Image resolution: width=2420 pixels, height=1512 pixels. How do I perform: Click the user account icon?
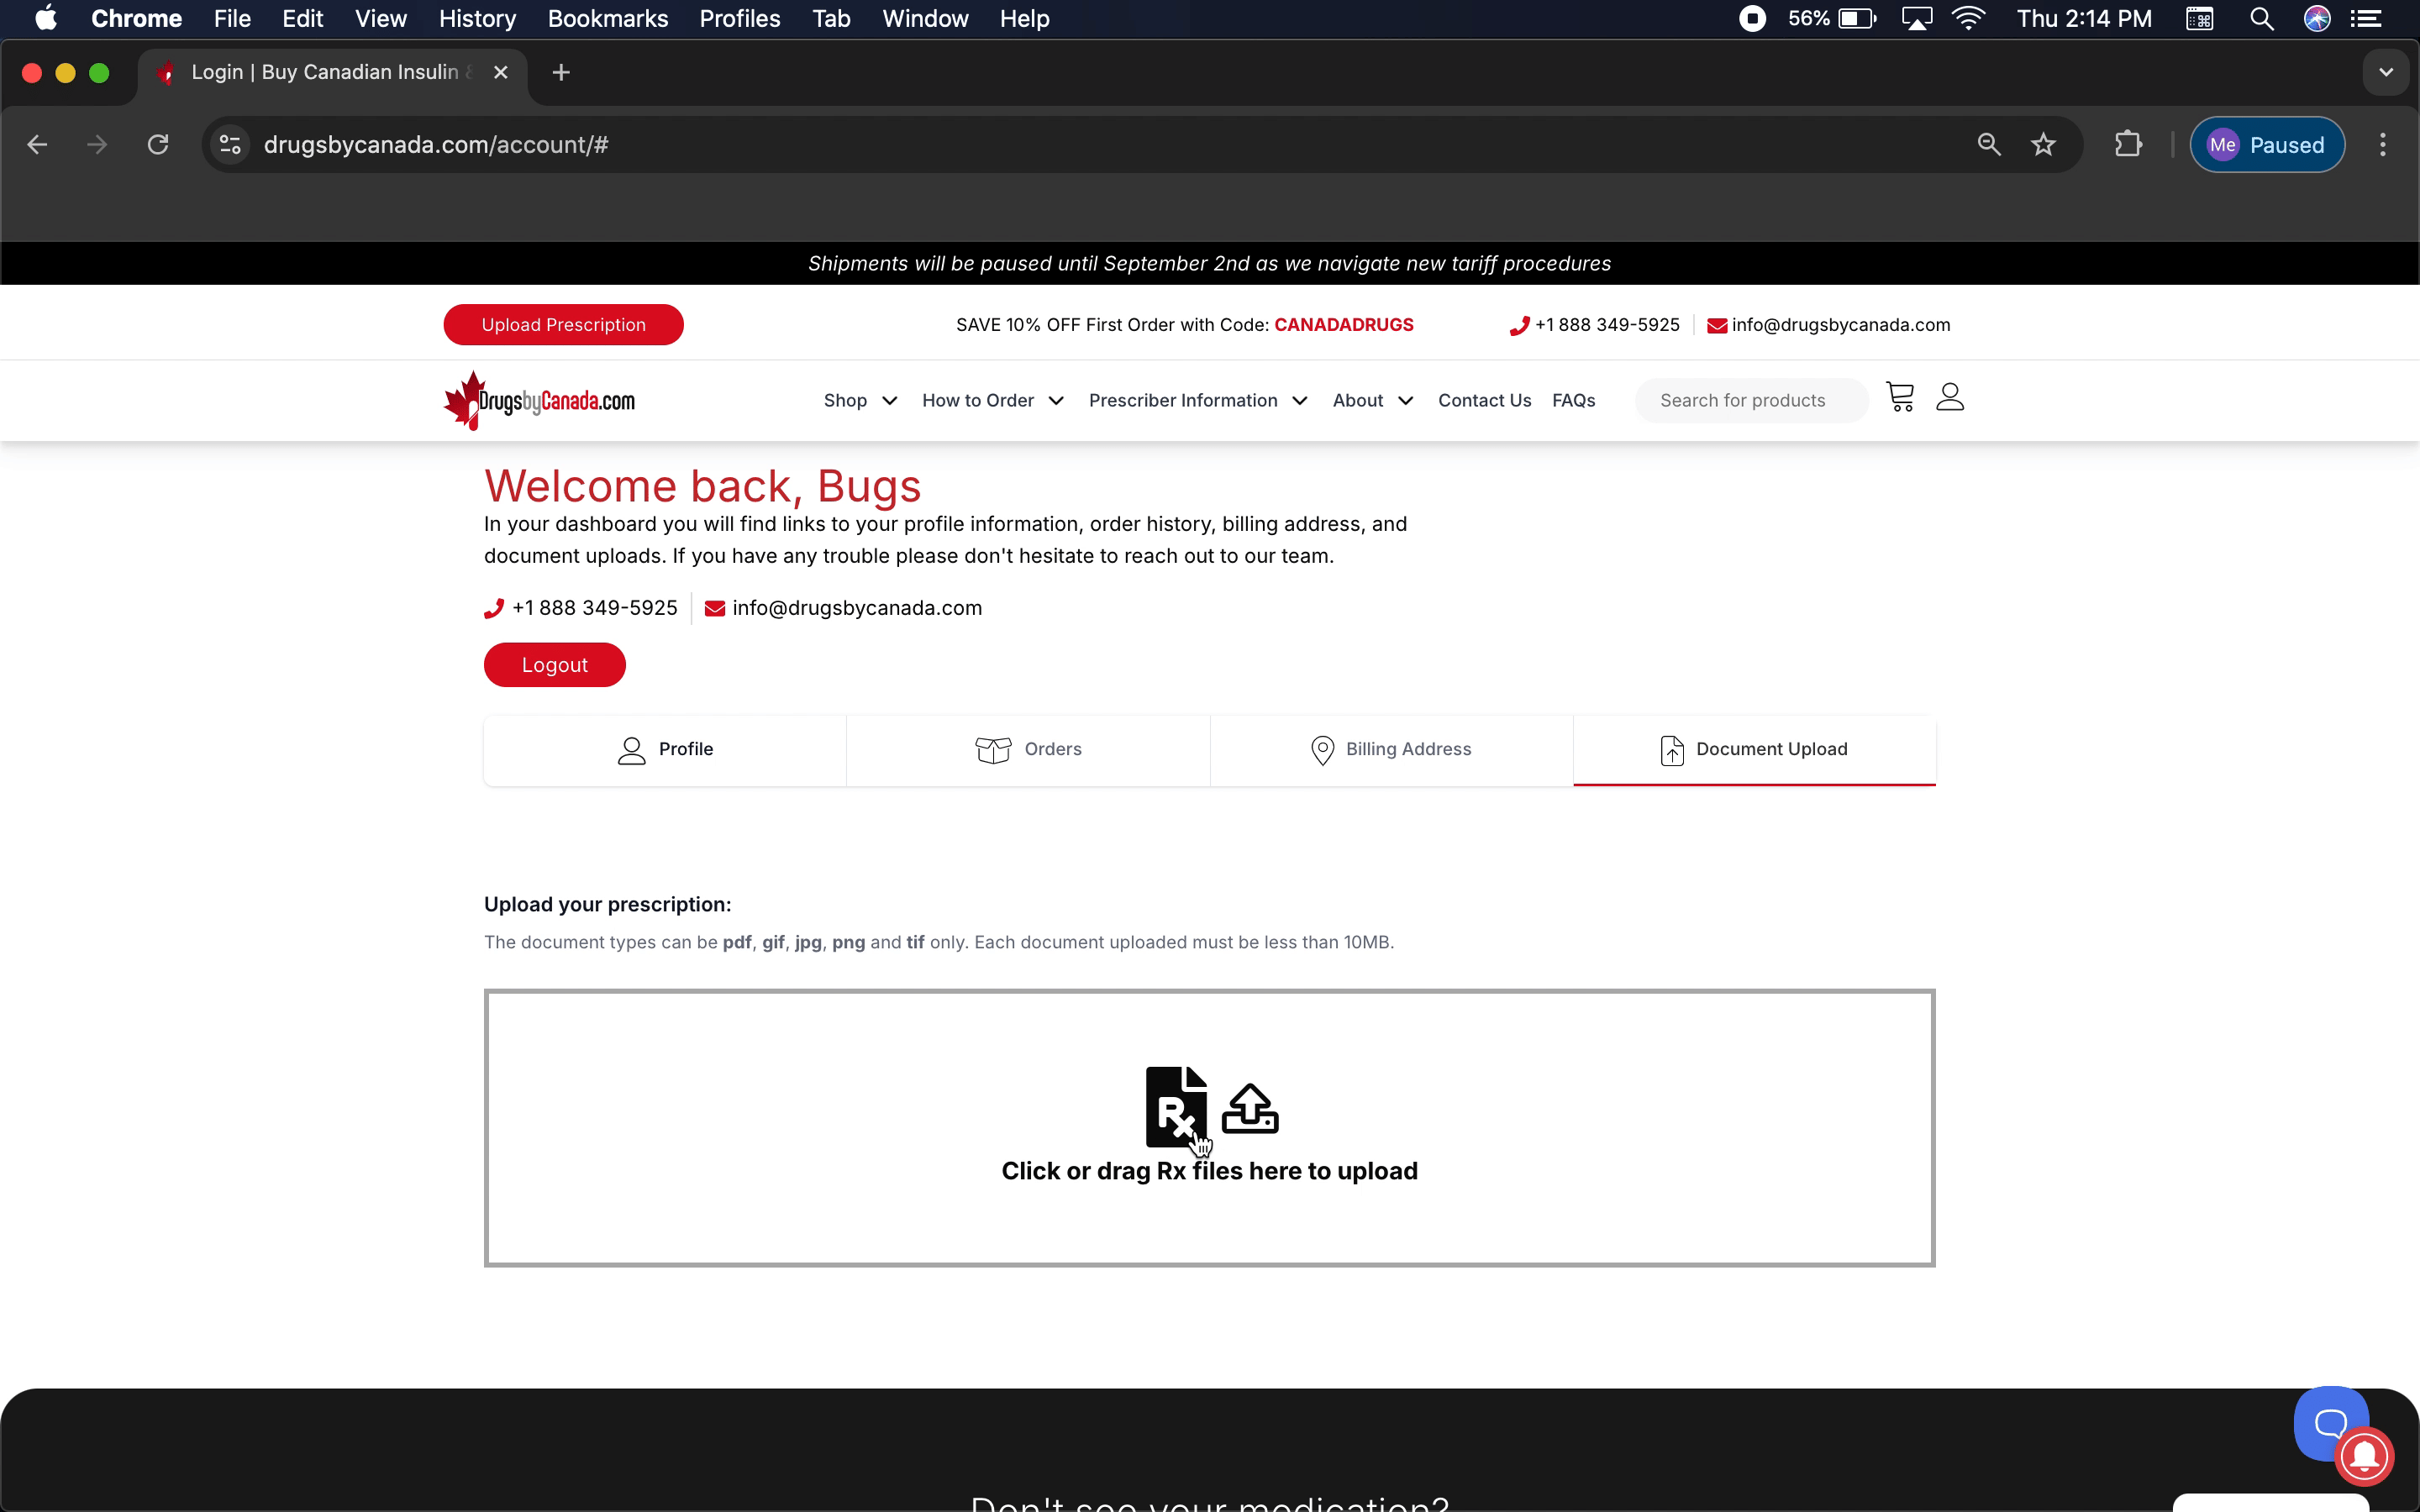(1949, 397)
